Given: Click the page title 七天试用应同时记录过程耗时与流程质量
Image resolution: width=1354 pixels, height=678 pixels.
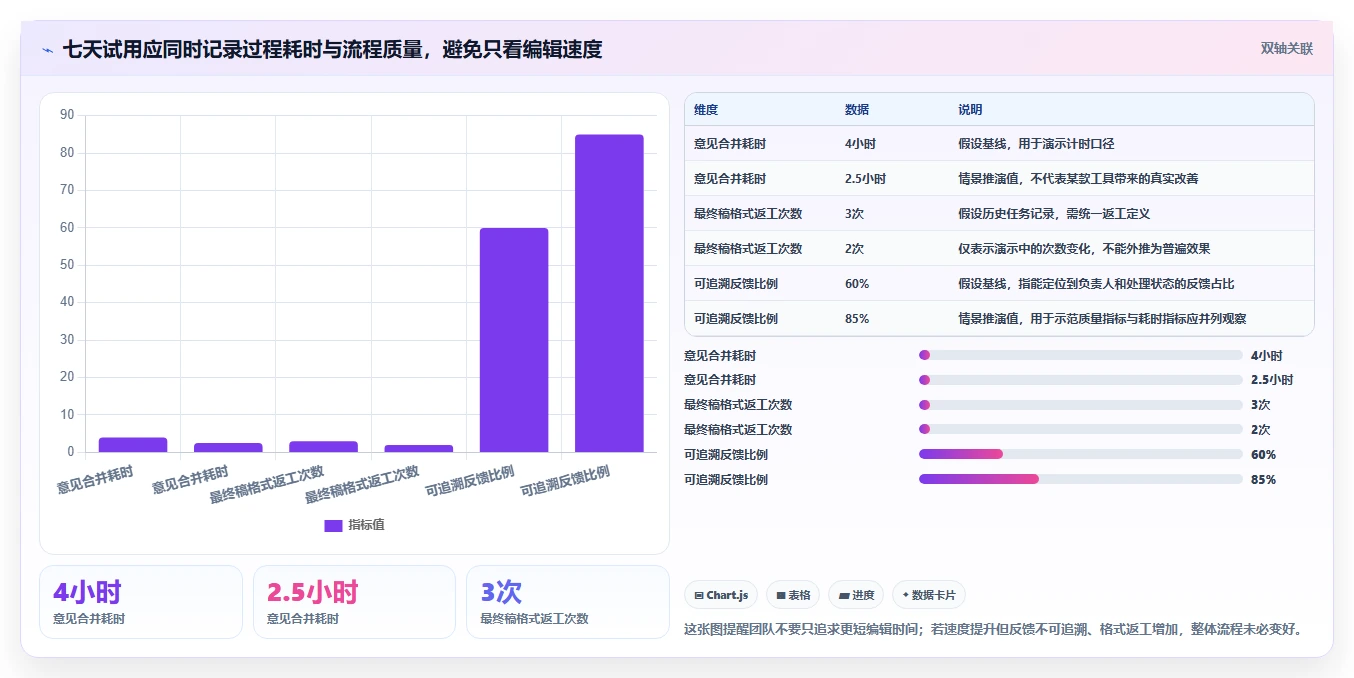Looking at the screenshot, I should pos(332,49).
